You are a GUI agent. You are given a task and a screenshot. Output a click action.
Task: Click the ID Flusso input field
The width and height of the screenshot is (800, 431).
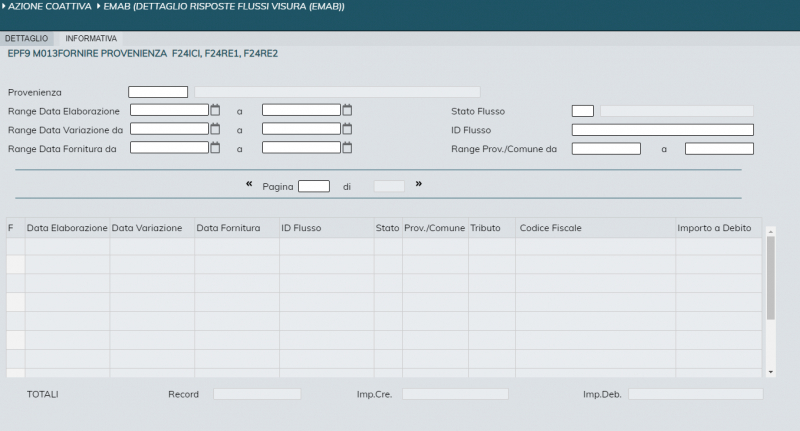click(662, 130)
